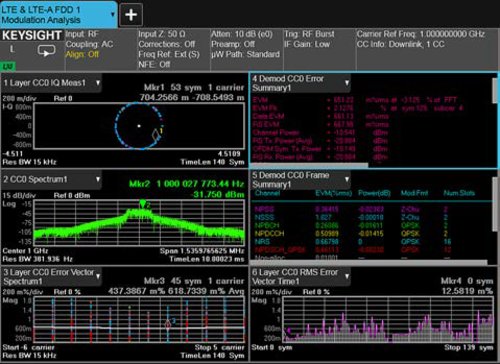
Task: Click 15 dB/div scale in Spectrum window
Action: pyautogui.click(x=19, y=195)
